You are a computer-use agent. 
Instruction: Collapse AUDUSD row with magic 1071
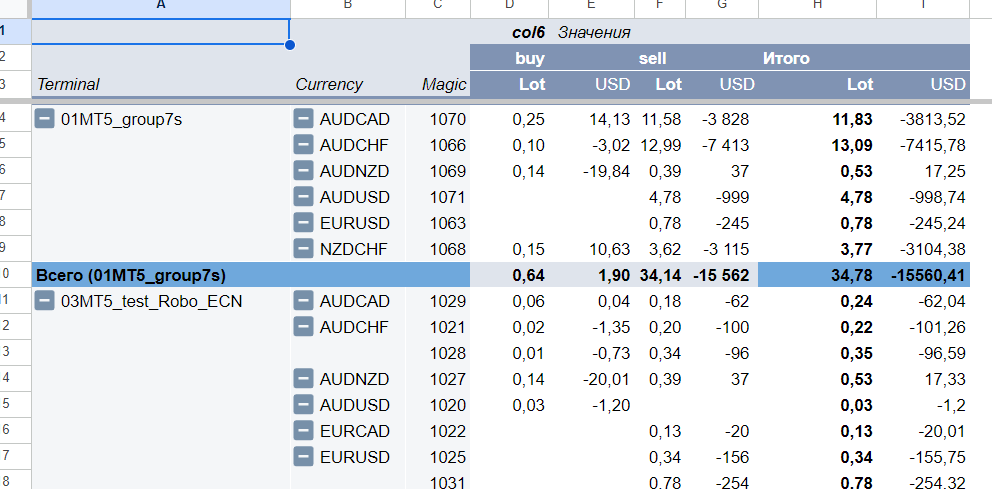(x=304, y=197)
